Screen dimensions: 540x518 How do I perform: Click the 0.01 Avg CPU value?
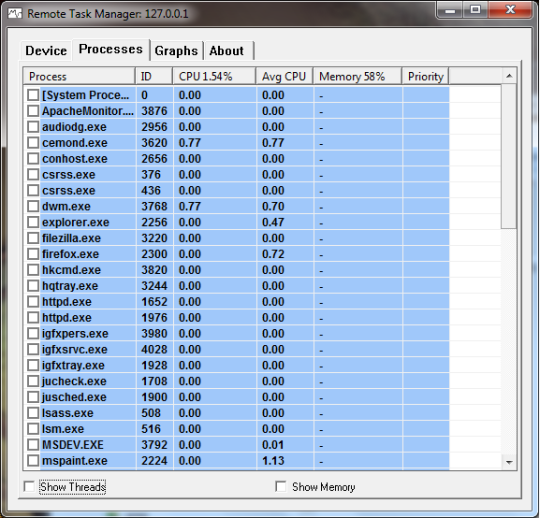(273, 445)
